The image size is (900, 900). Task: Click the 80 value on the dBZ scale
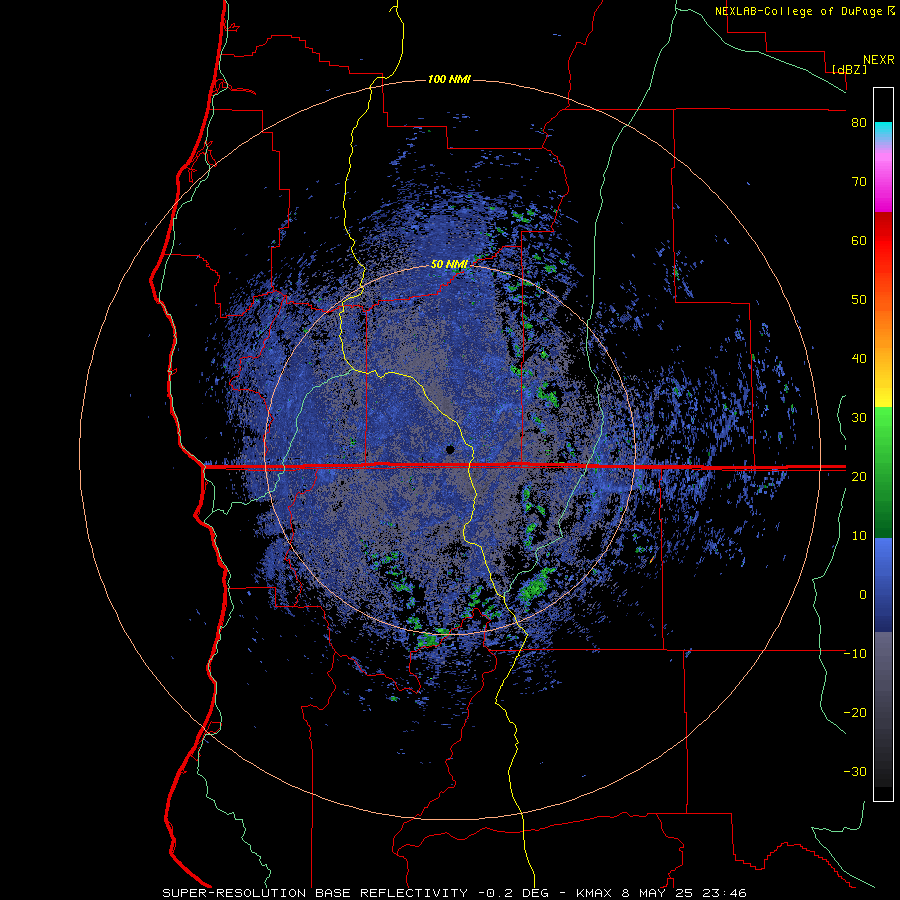pyautogui.click(x=859, y=123)
